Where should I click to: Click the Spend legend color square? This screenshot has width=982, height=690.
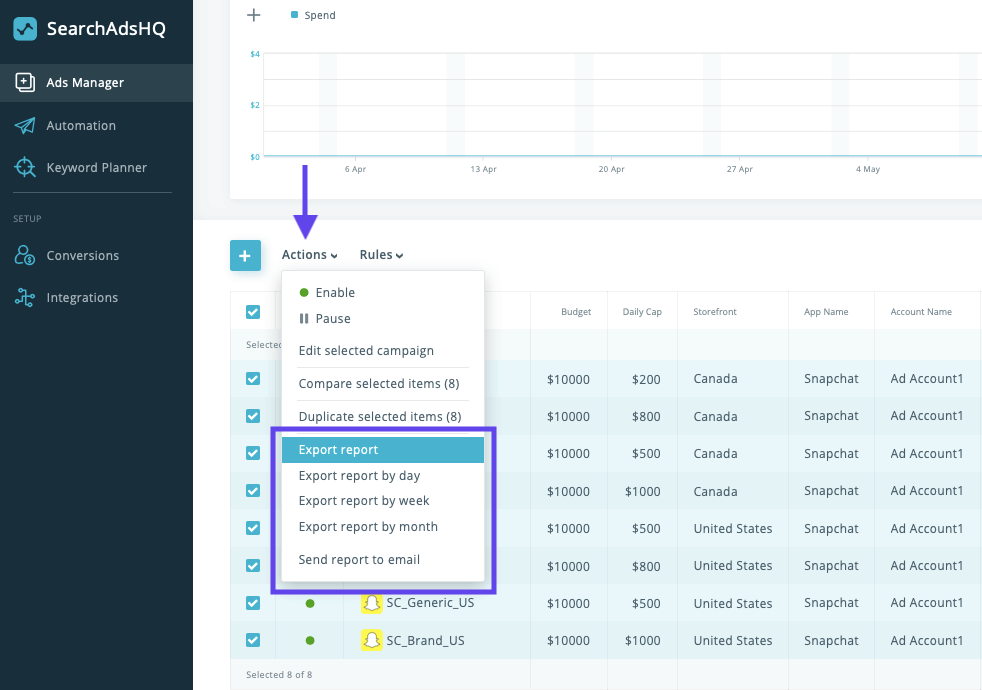[293, 14]
